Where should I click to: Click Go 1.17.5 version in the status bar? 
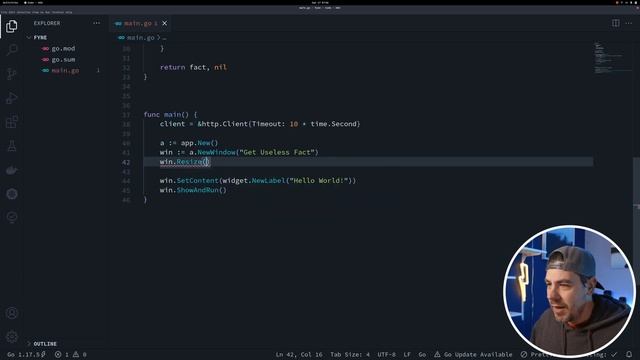pyautogui.click(x=26, y=354)
